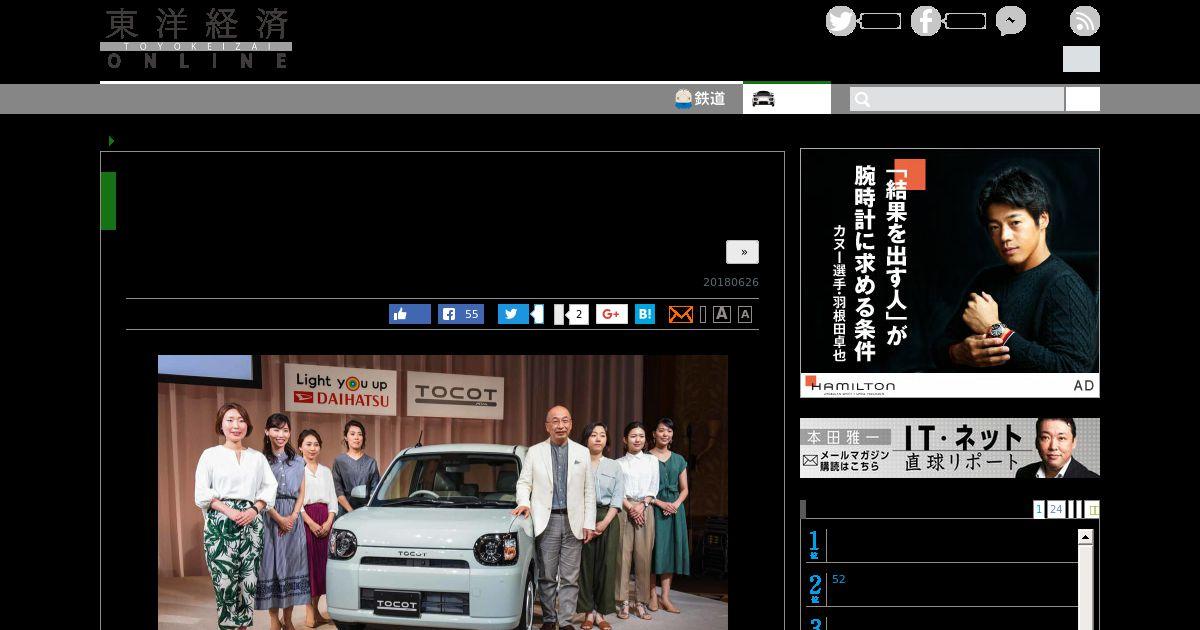Viewport: 1200px width, 630px height.
Task: Select ranking tab labeled 24
Action: [1056, 509]
